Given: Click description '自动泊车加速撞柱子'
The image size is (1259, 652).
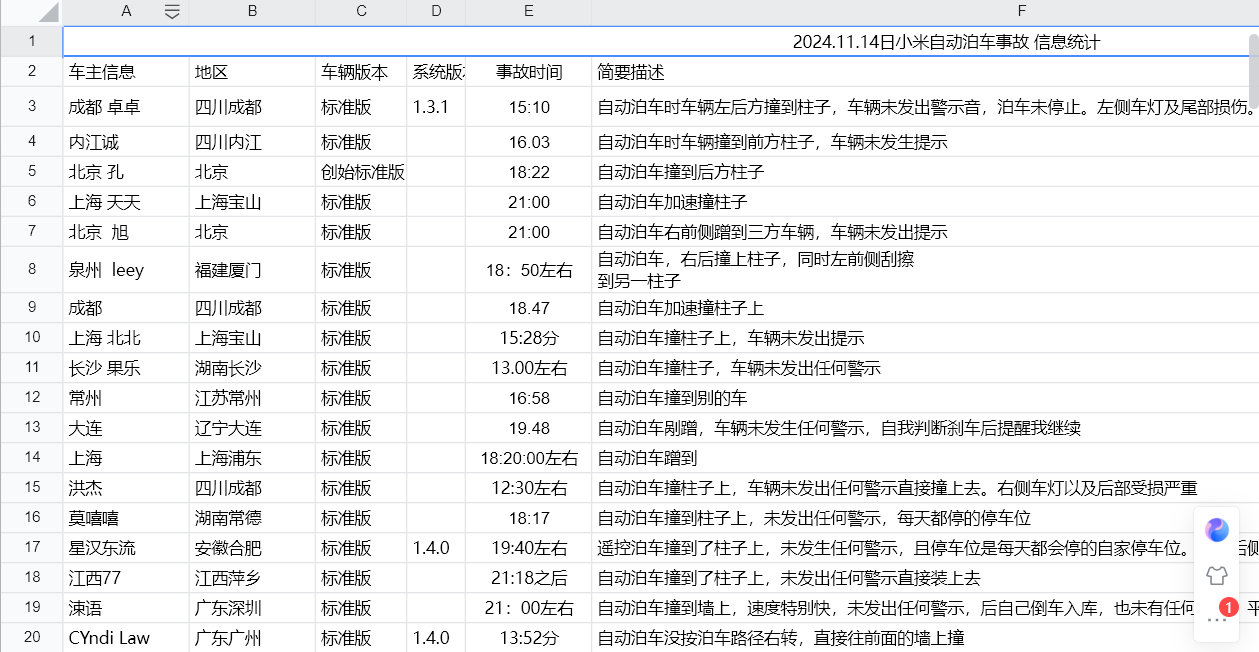Looking at the screenshot, I should 672,202.
